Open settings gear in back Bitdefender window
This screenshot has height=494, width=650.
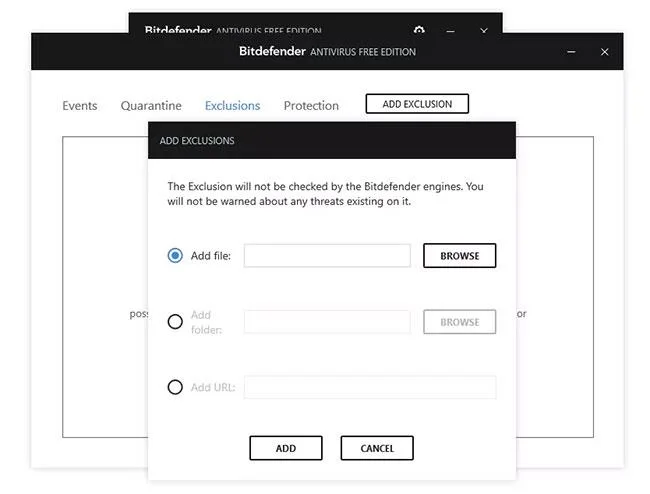click(x=419, y=29)
